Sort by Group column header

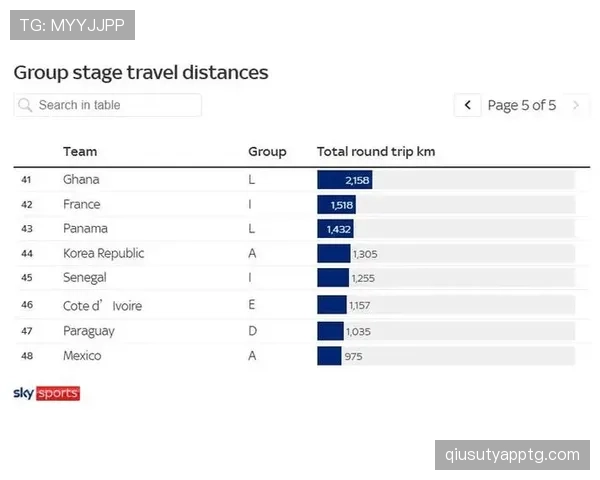[x=267, y=152]
